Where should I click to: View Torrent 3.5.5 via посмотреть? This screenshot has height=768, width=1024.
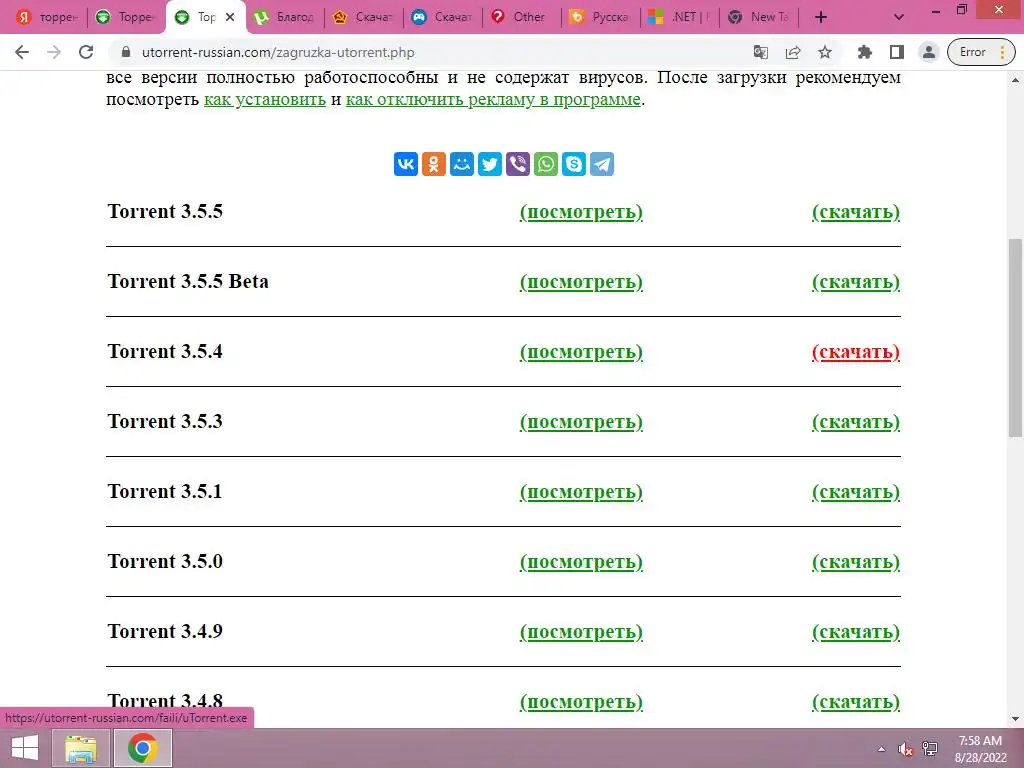[x=581, y=212]
